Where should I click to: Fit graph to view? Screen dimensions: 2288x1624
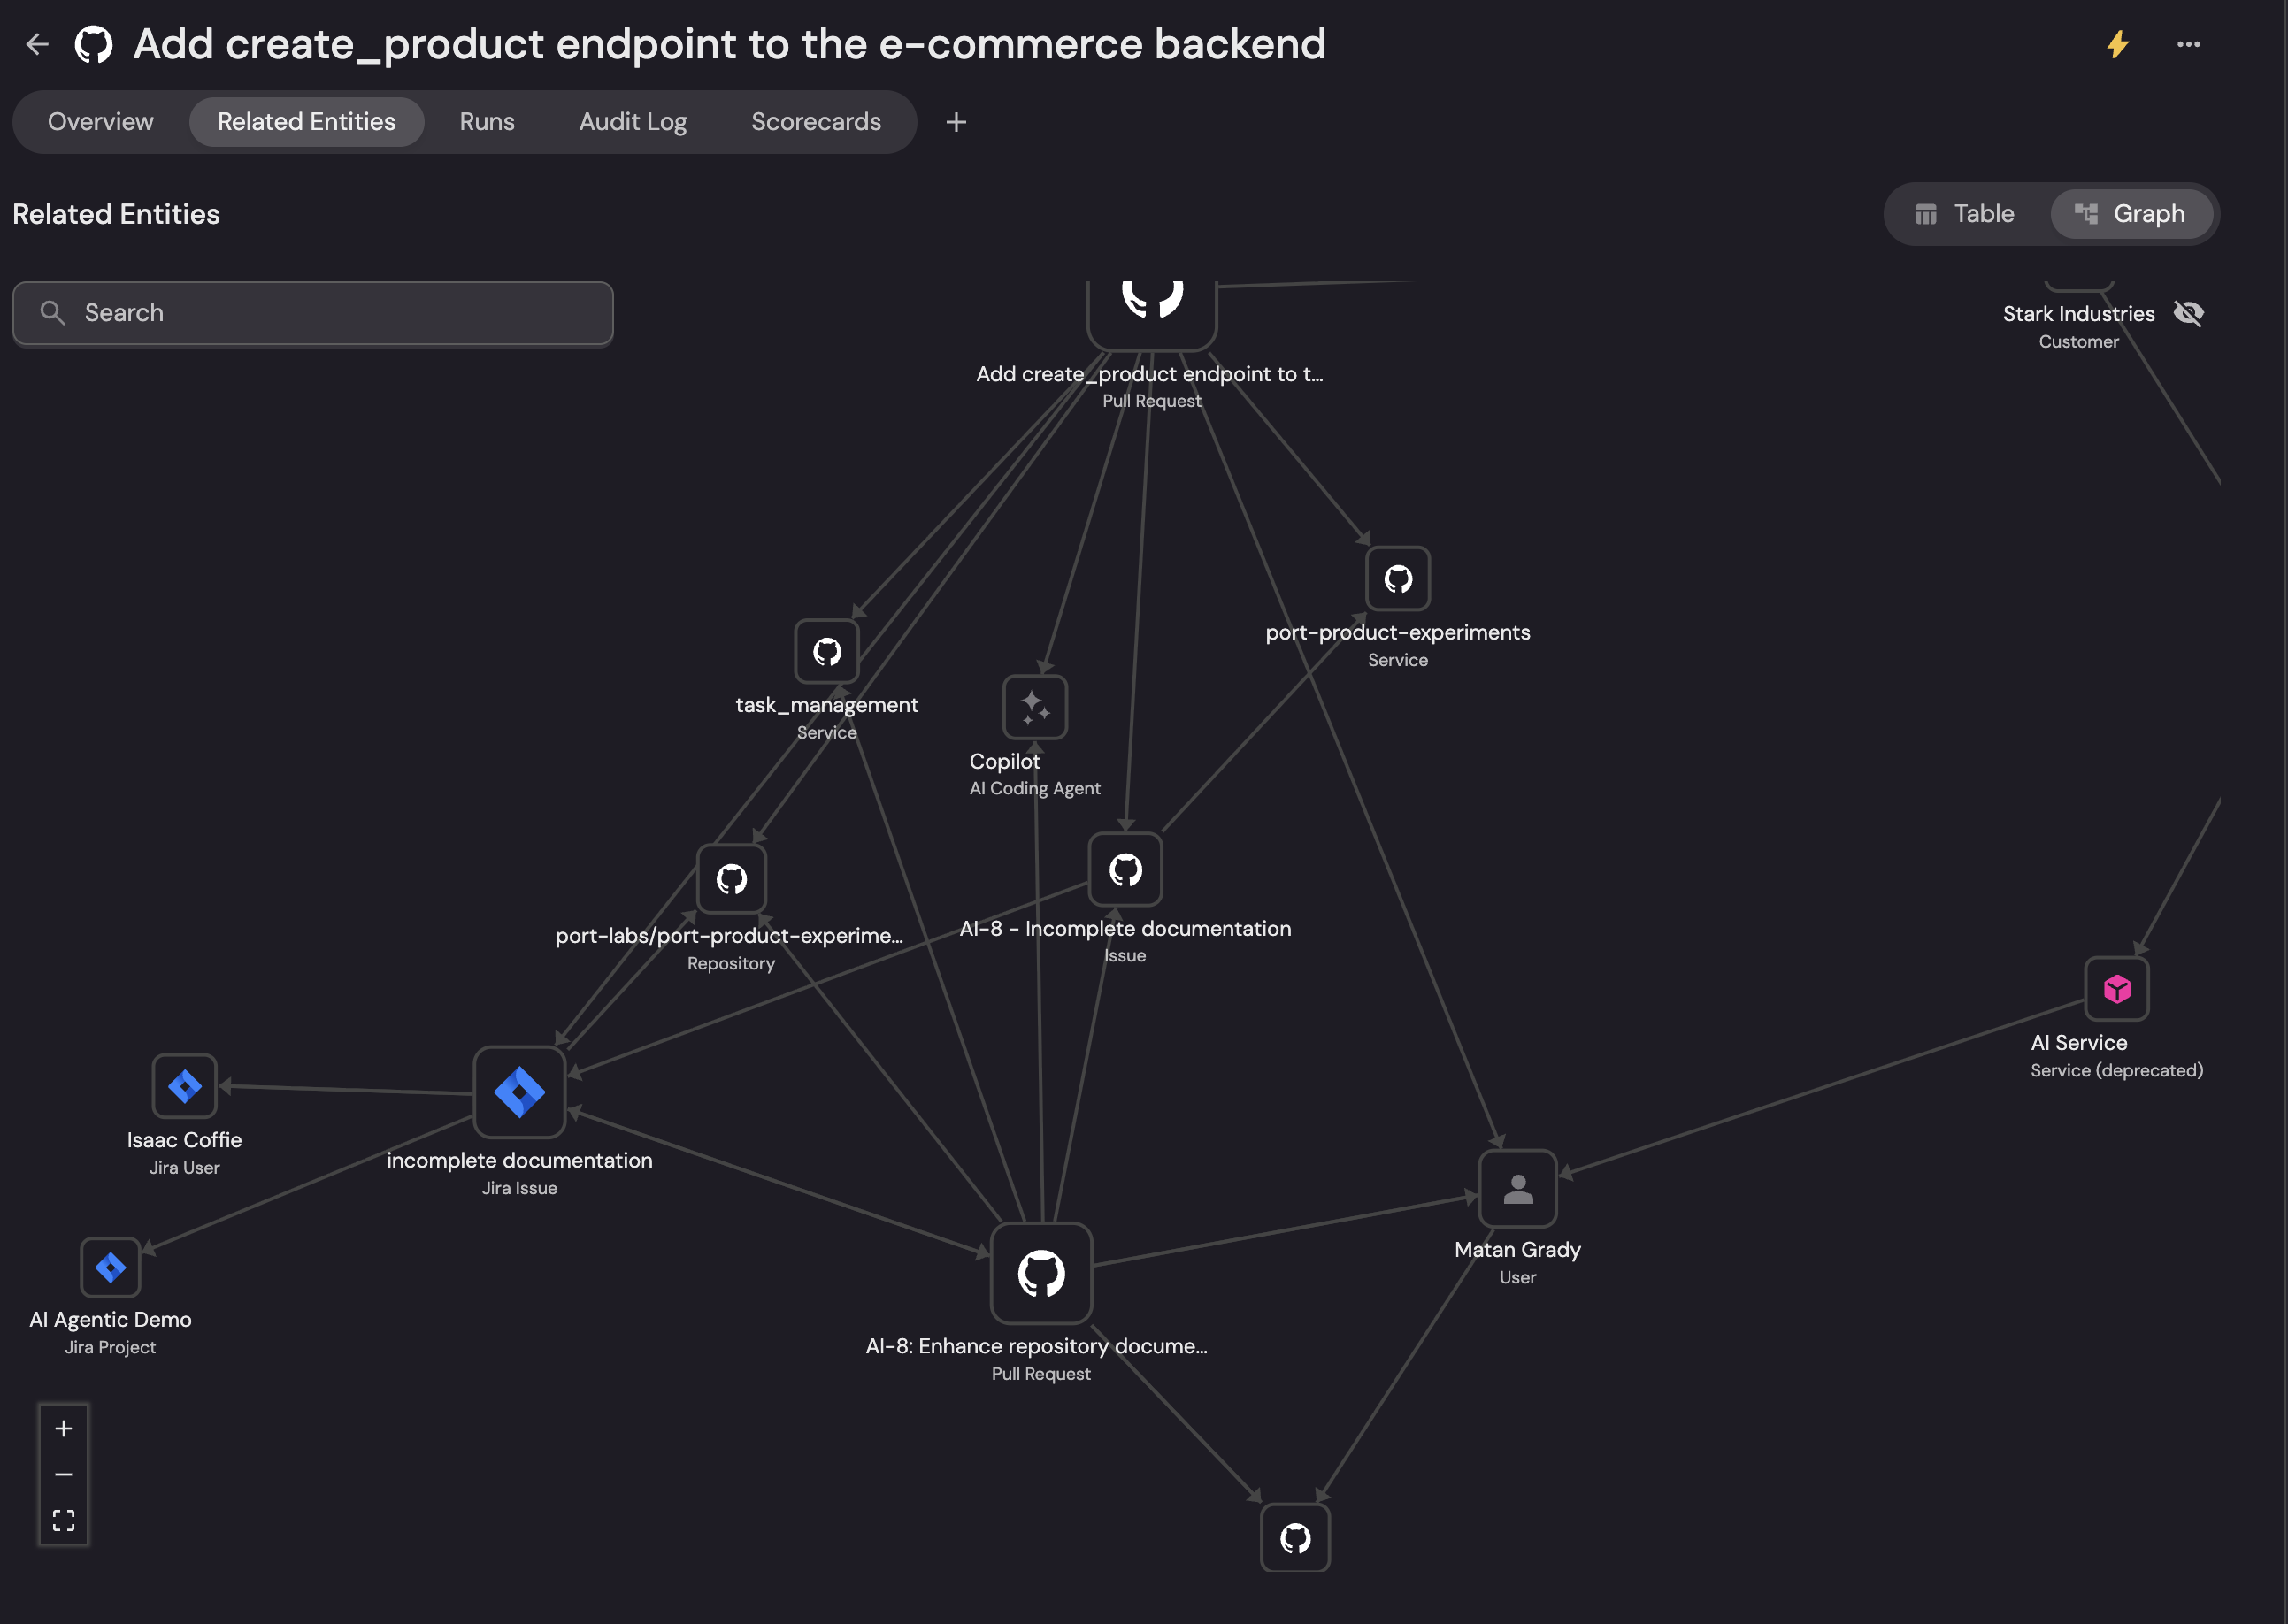tap(64, 1521)
